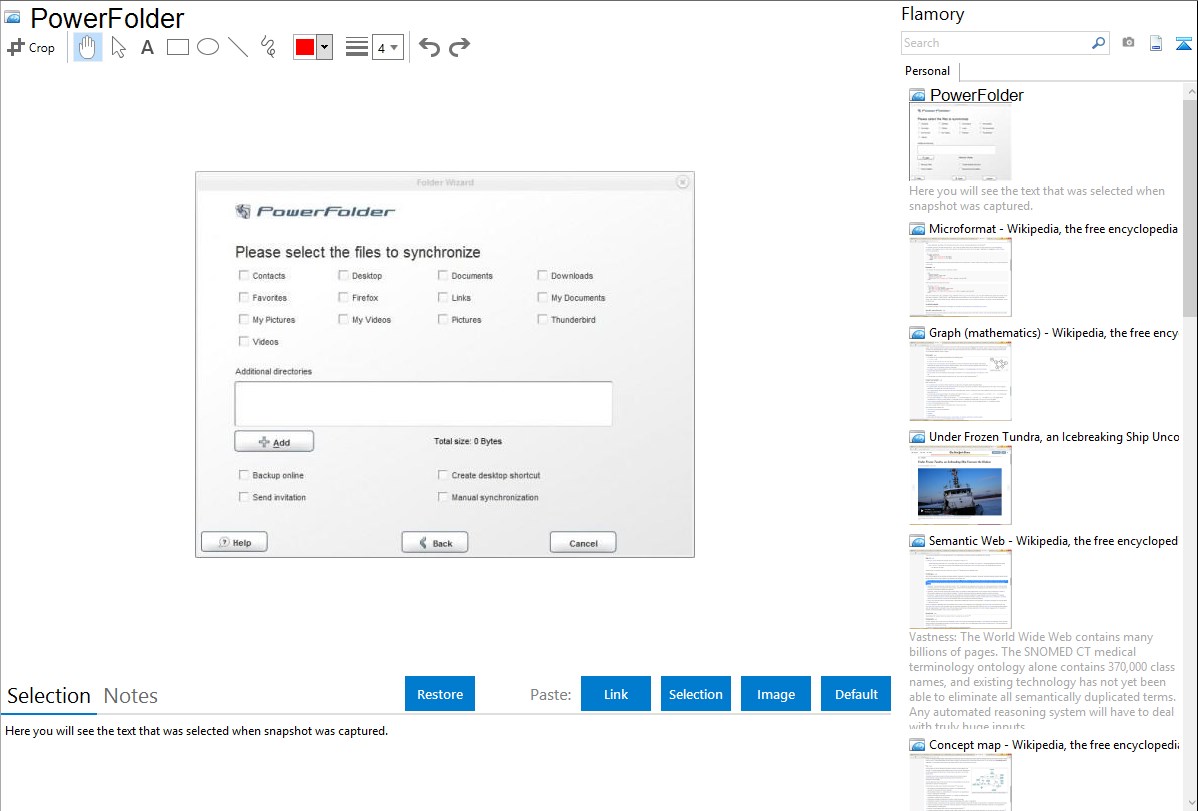The width and height of the screenshot is (1198, 811).
Task: Close the Folder Wizard dialog
Action: [x=682, y=182]
